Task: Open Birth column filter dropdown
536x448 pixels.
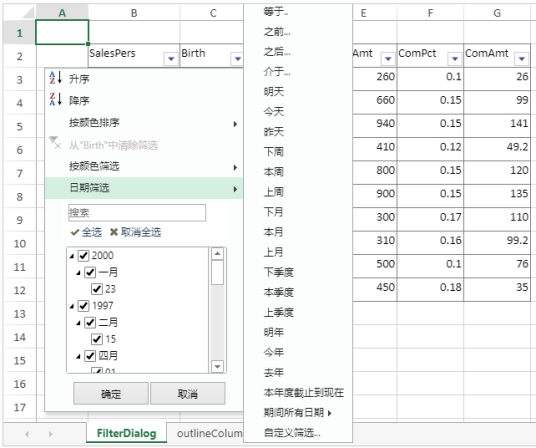Action: click(237, 59)
